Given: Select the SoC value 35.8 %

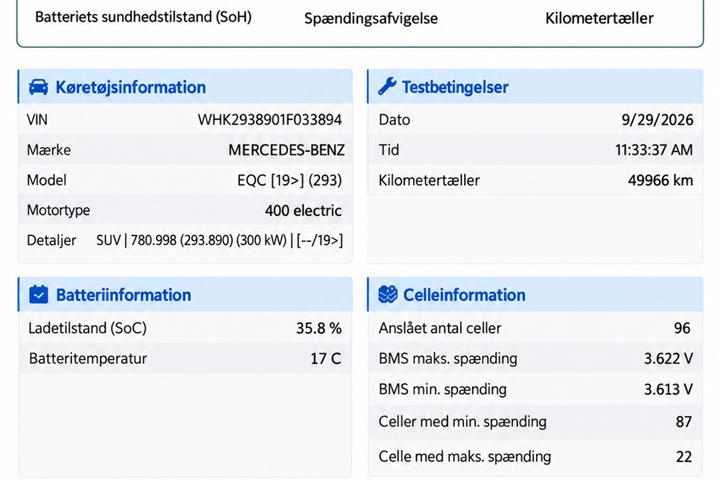Looking at the screenshot, I should (x=319, y=328).
